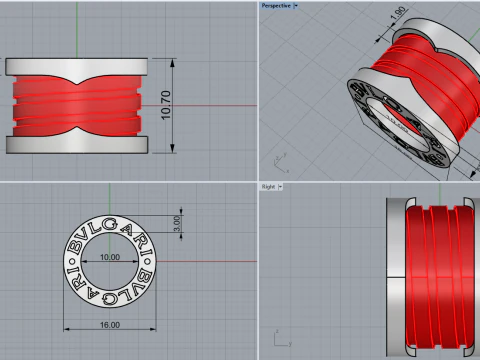Select the 10.00 inner diameter dimension

[110, 257]
